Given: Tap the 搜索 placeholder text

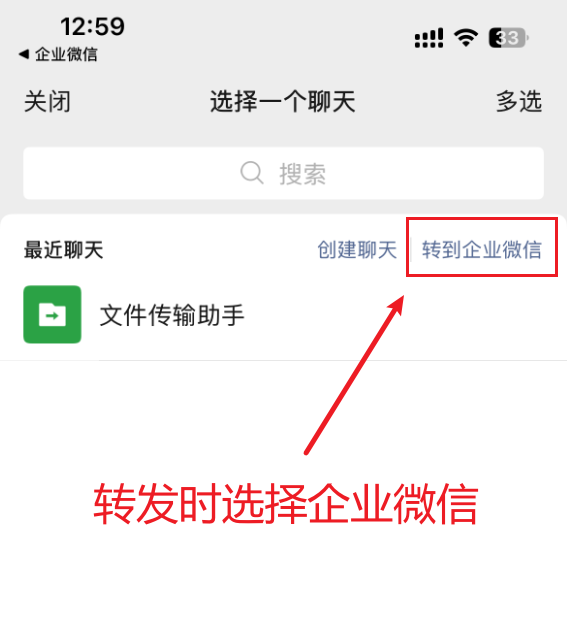Looking at the screenshot, I should [303, 174].
